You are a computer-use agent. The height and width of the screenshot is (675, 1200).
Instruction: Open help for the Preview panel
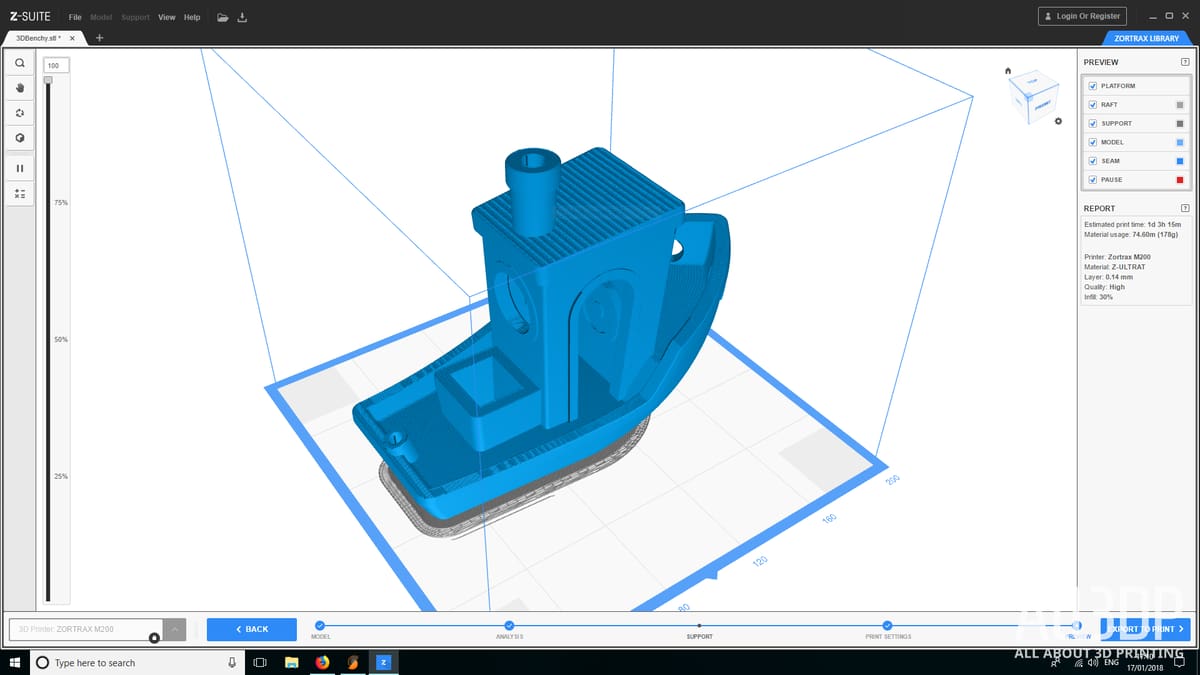click(1185, 62)
